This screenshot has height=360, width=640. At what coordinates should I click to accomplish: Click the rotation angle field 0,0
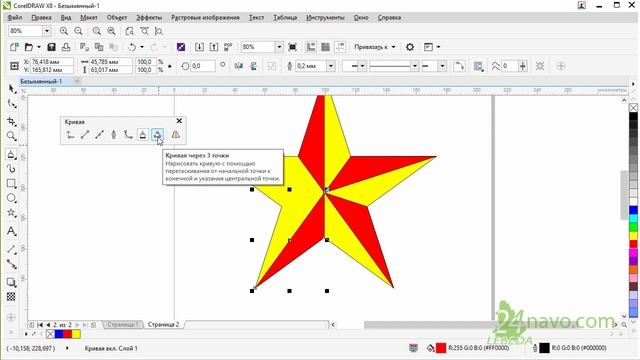point(203,66)
